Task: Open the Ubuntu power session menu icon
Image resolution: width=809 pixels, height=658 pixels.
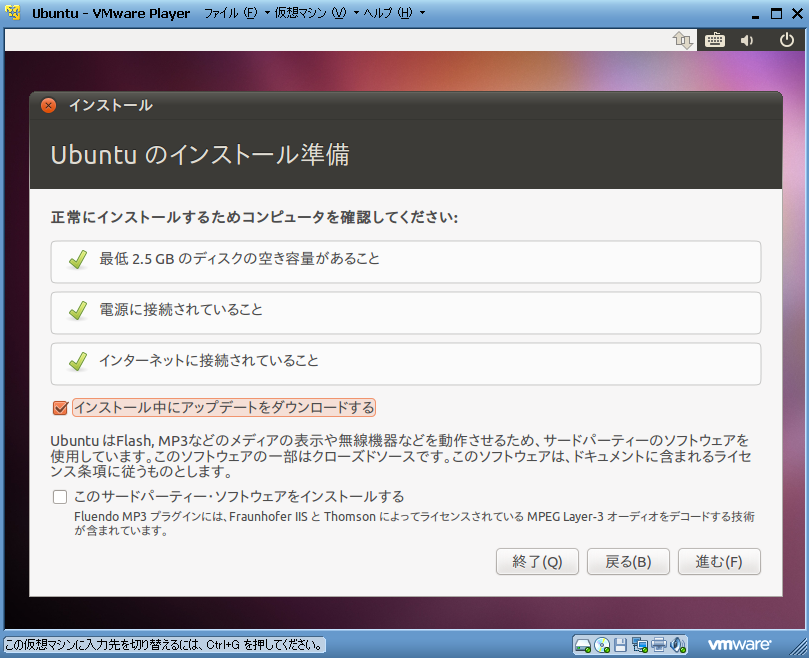Action: (x=786, y=40)
